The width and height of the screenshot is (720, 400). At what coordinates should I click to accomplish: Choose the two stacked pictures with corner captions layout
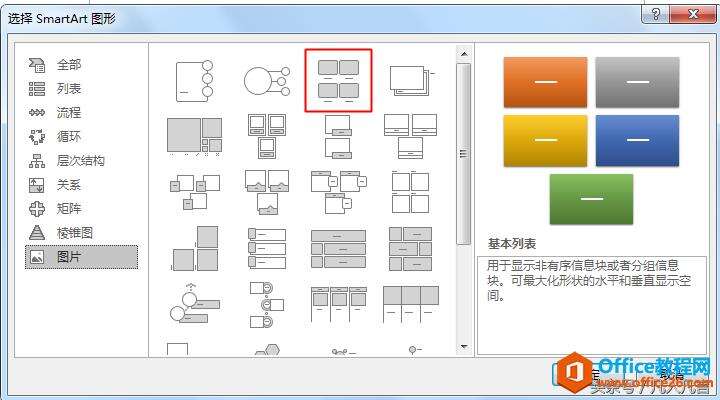[x=338, y=136]
